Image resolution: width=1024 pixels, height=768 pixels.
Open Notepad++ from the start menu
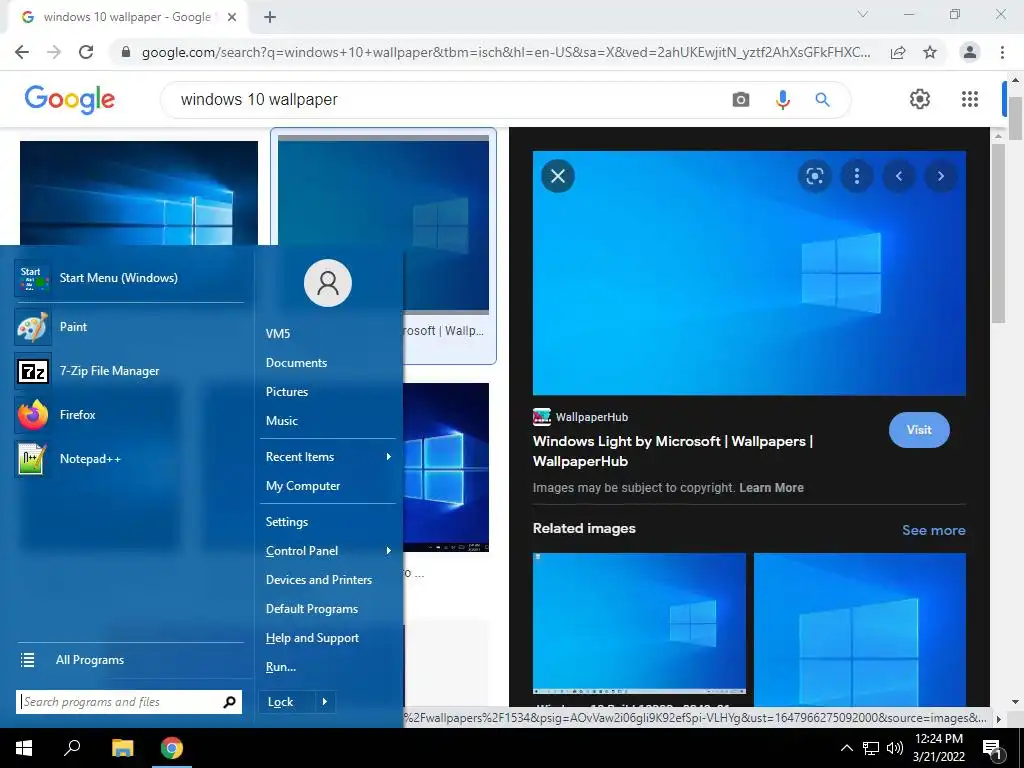point(130,458)
